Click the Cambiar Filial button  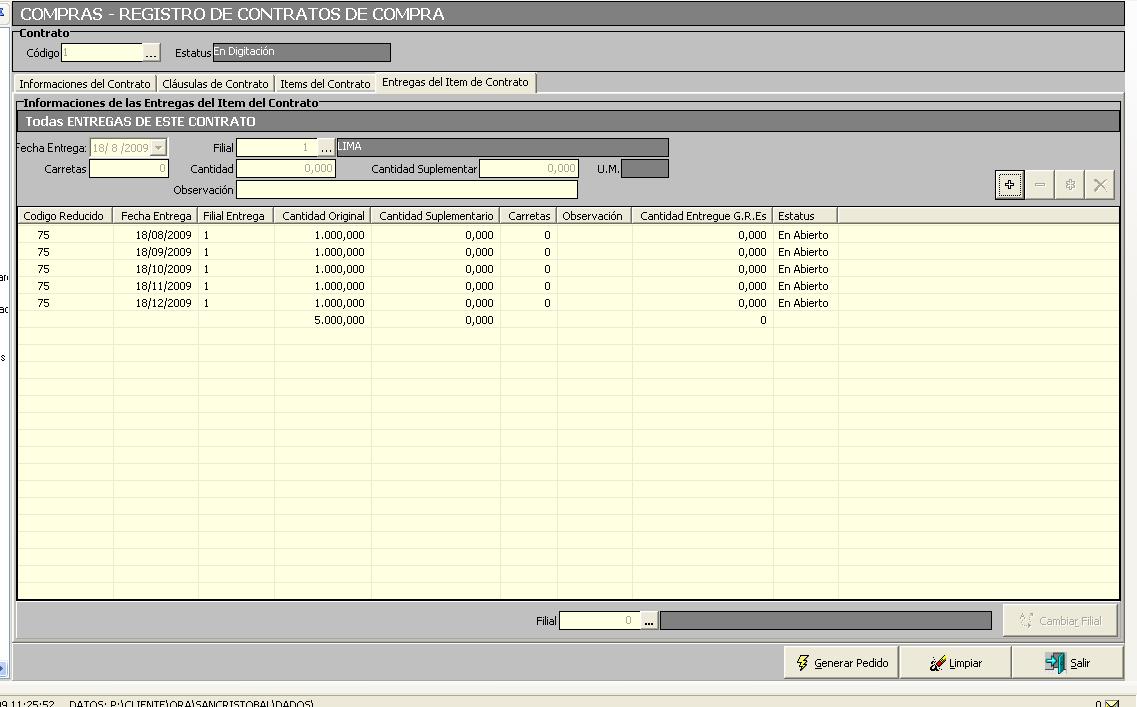[1060, 621]
